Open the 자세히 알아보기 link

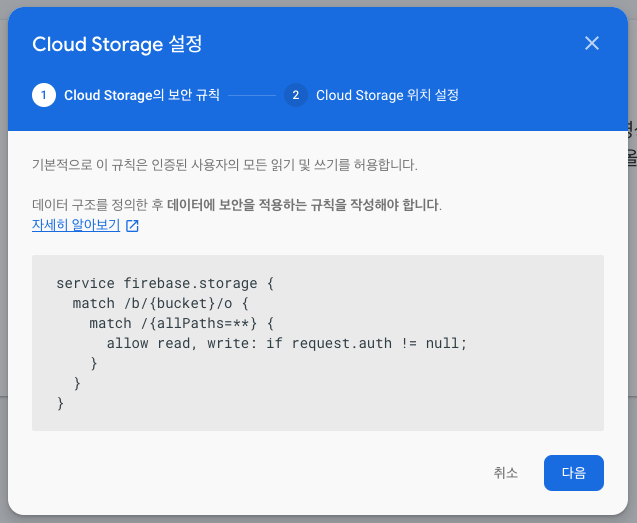[76, 225]
